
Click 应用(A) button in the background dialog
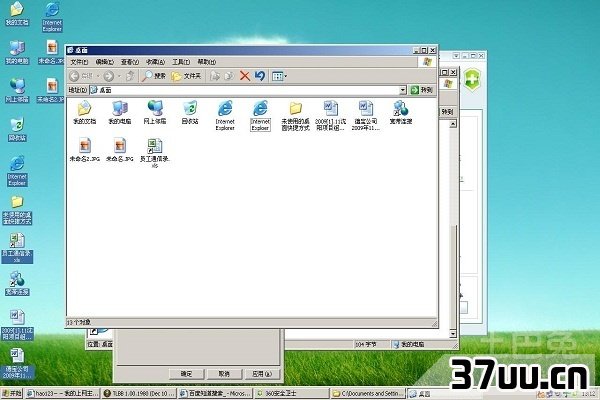coord(262,374)
